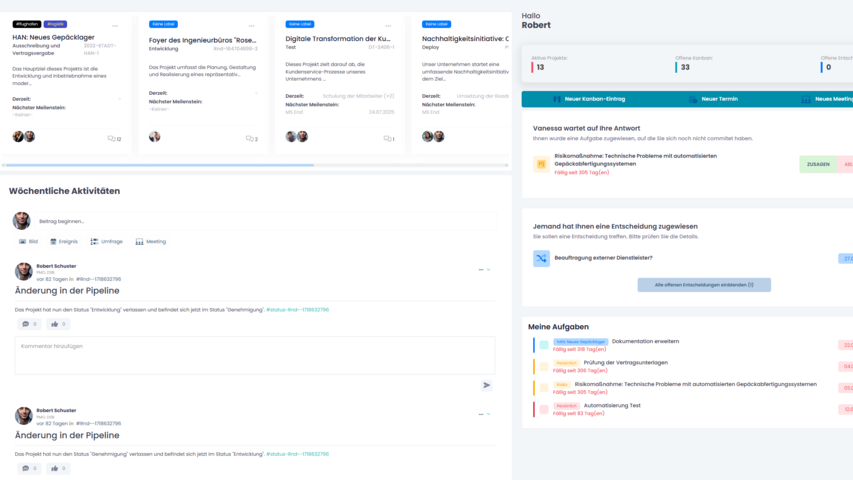The image size is (853, 480).
Task: Select Neuer Kanban-Eintrag in the action bar
Action: tap(589, 100)
